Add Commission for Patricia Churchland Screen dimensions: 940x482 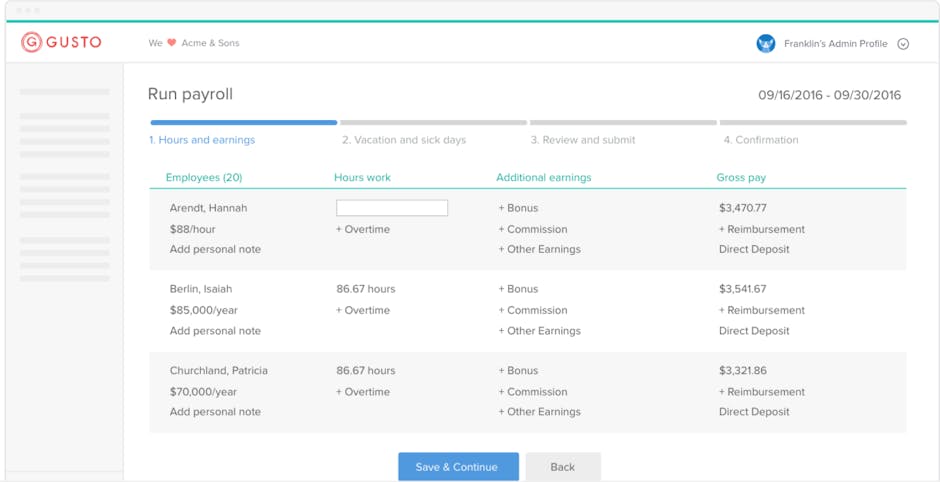[x=533, y=392]
